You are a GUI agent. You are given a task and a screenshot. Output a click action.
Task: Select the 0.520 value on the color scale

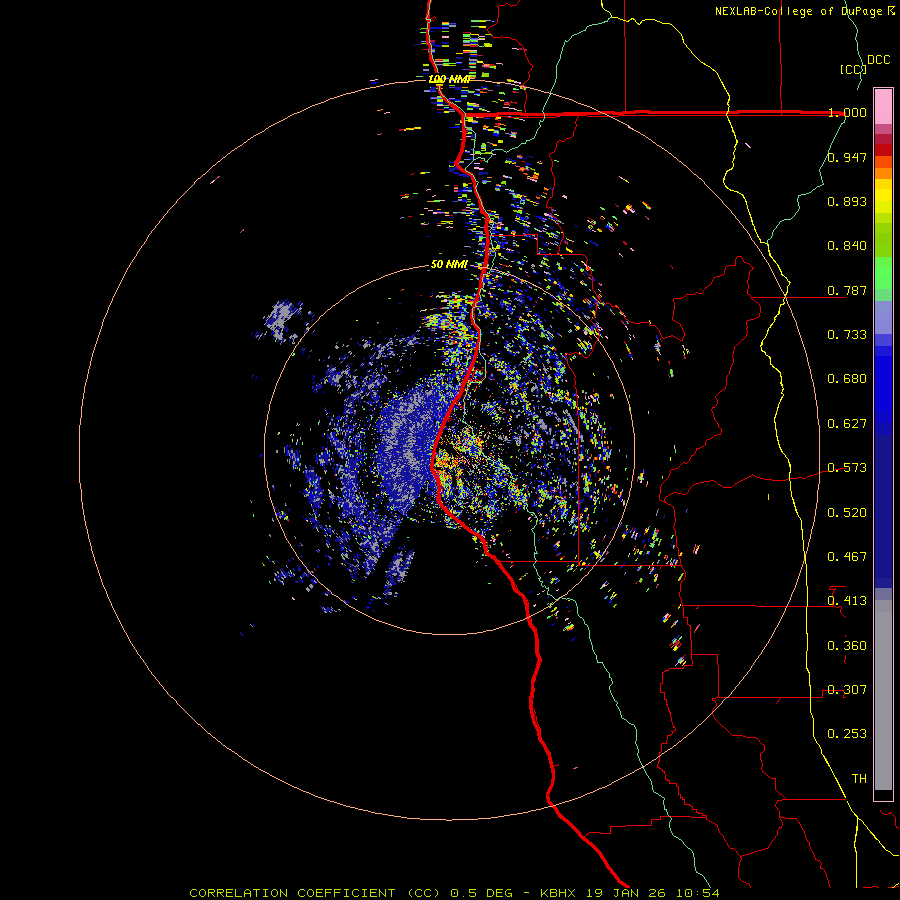point(847,513)
